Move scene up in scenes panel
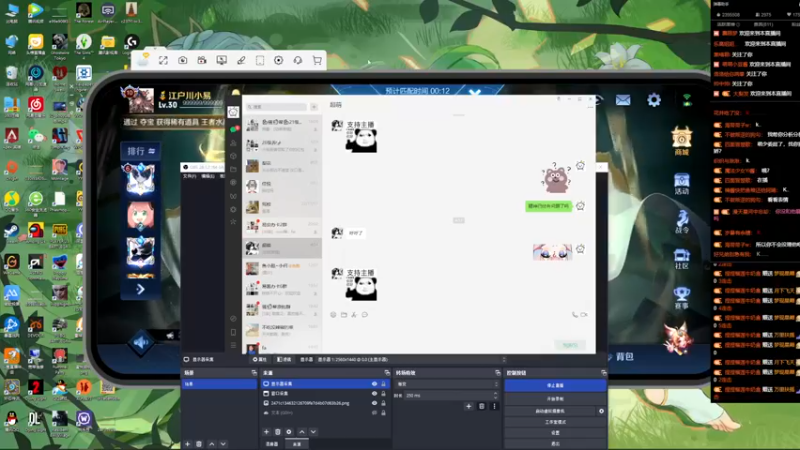800x450 pixels. point(212,444)
